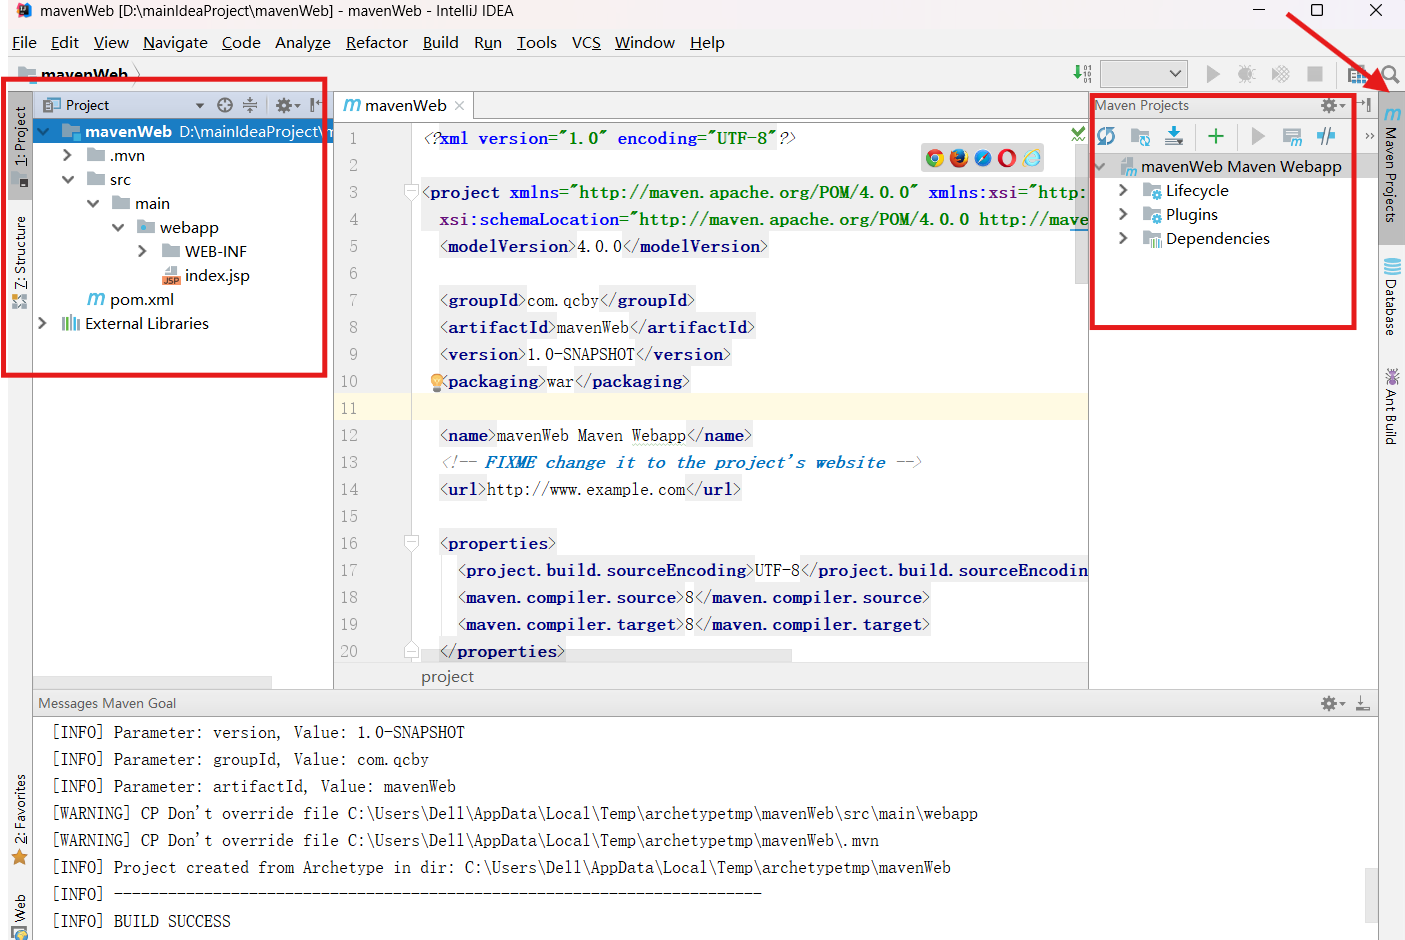This screenshot has width=1405, height=940.
Task: Show more Maven toolbar items chevron
Action: click(1369, 136)
